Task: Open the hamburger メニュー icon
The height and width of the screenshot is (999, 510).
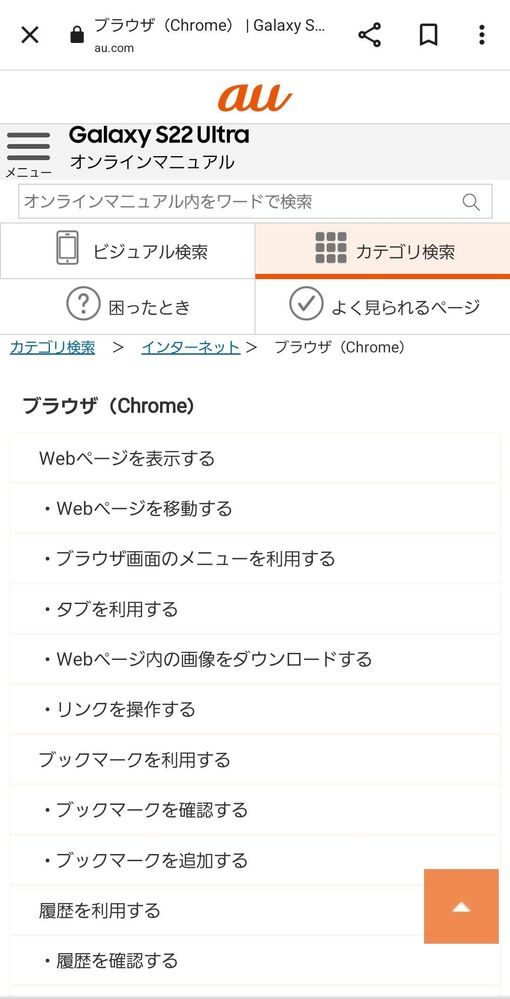Action: [x=28, y=155]
